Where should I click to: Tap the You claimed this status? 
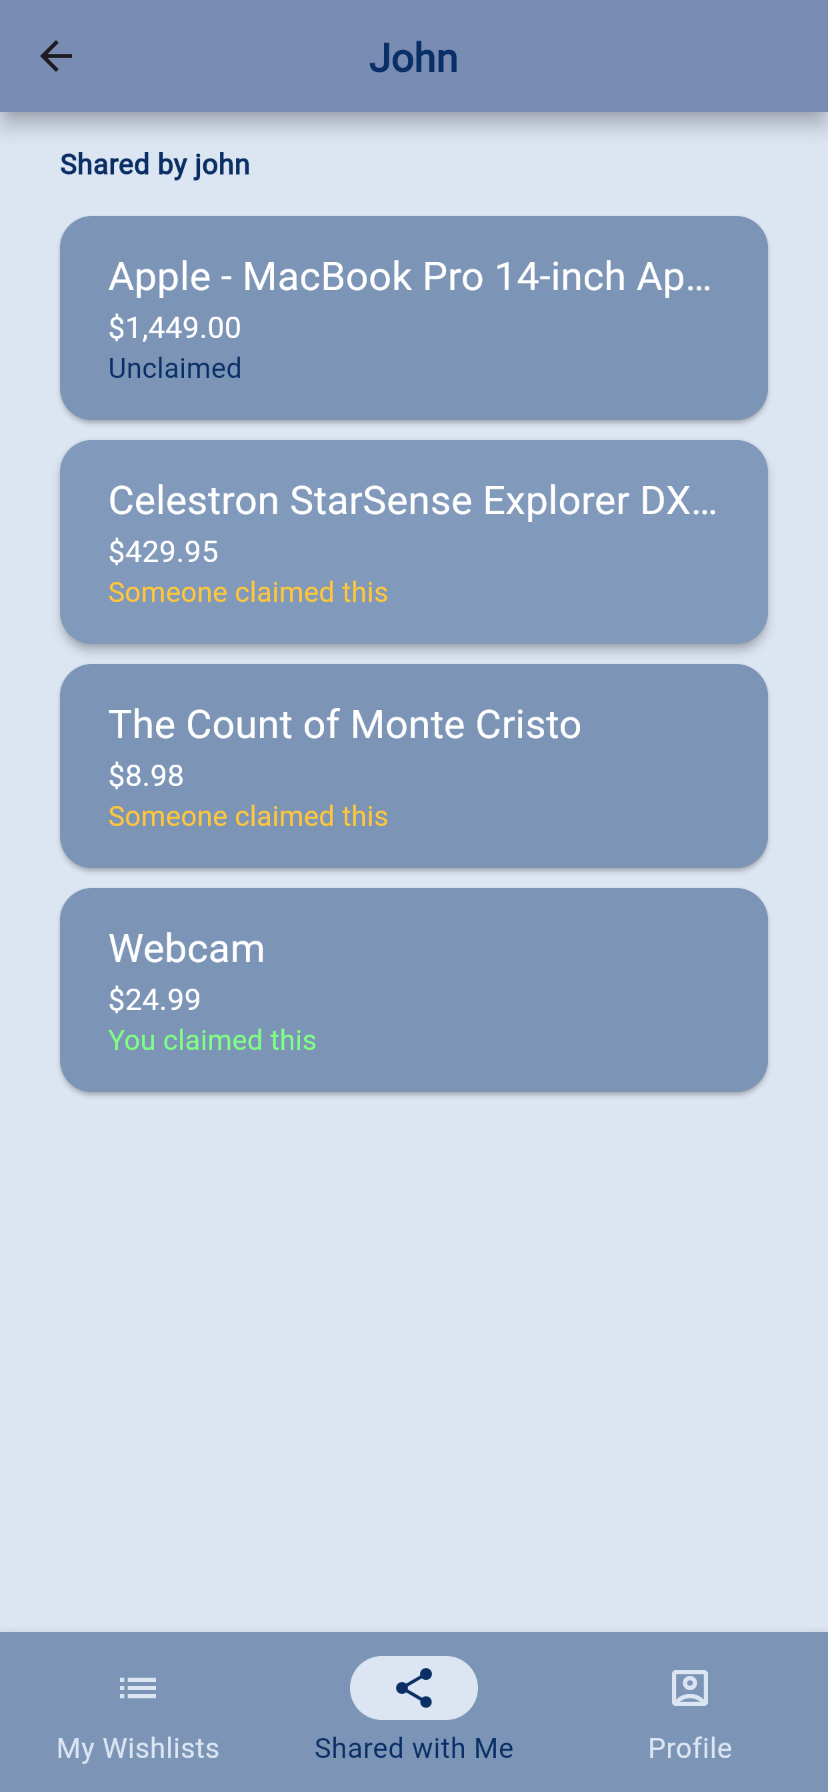[x=212, y=1040]
